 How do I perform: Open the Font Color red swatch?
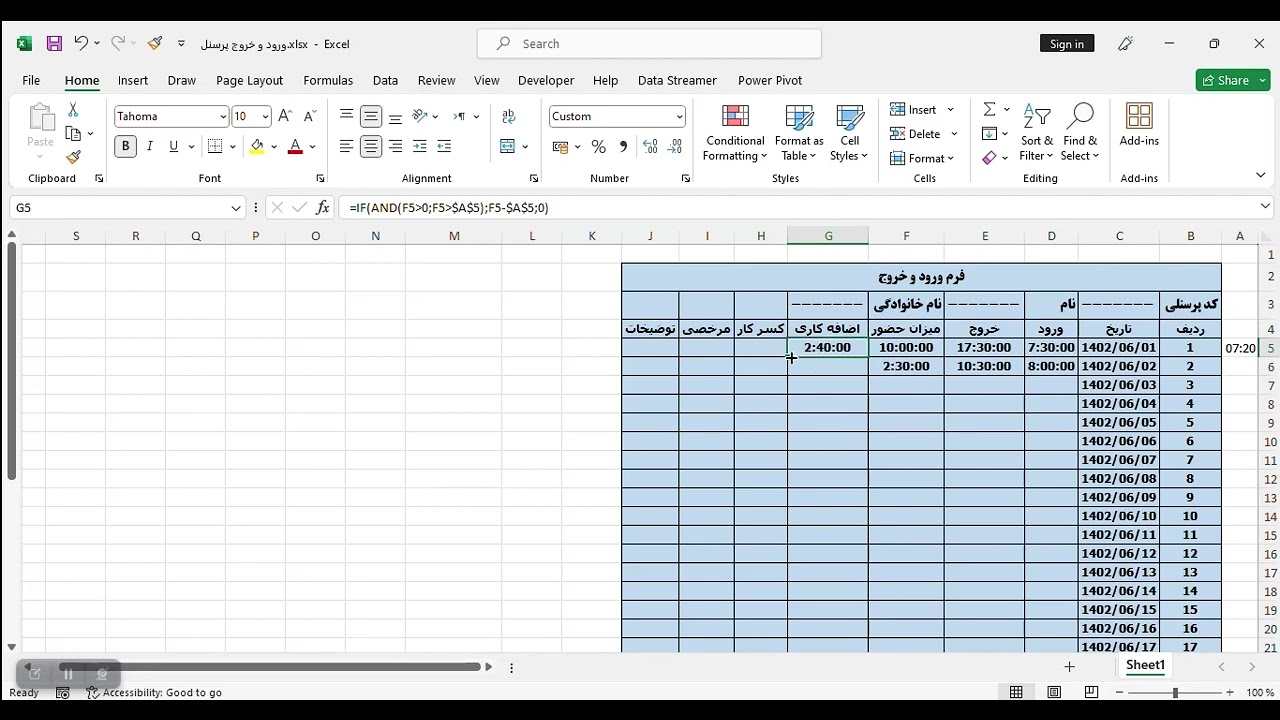click(x=295, y=147)
